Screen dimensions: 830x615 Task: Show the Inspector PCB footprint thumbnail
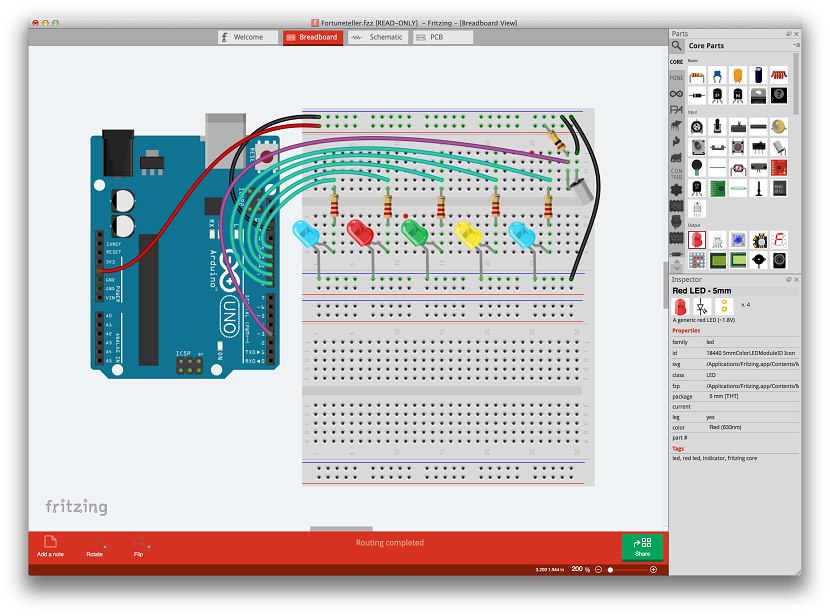coord(724,306)
